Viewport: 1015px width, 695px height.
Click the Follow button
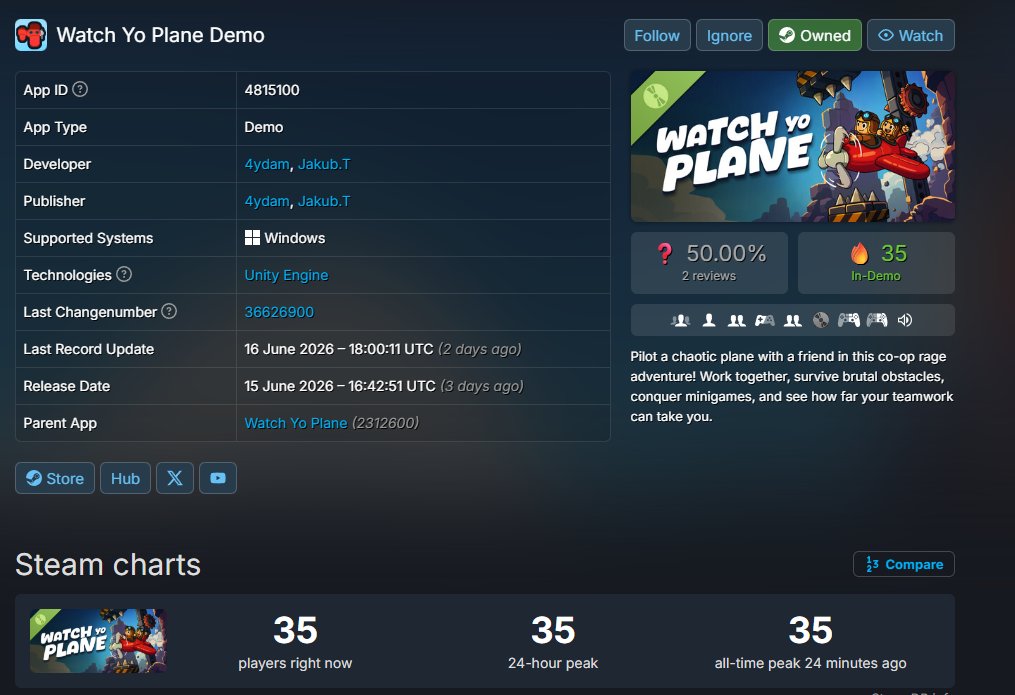(x=657, y=36)
